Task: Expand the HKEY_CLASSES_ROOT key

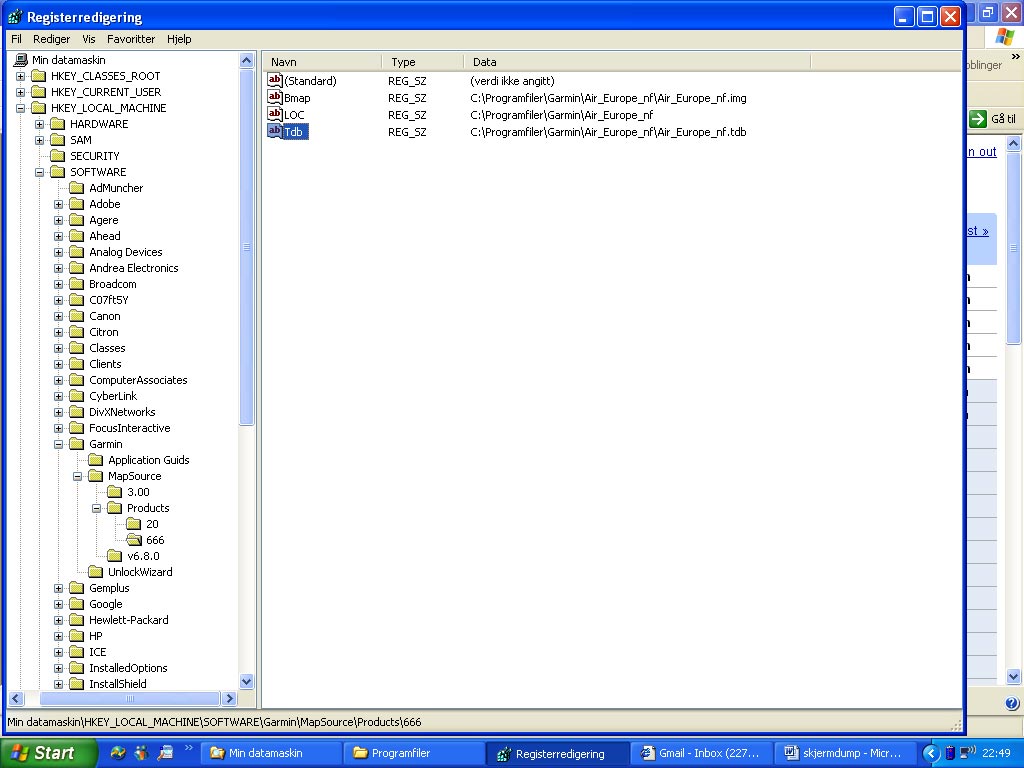Action: [20, 76]
